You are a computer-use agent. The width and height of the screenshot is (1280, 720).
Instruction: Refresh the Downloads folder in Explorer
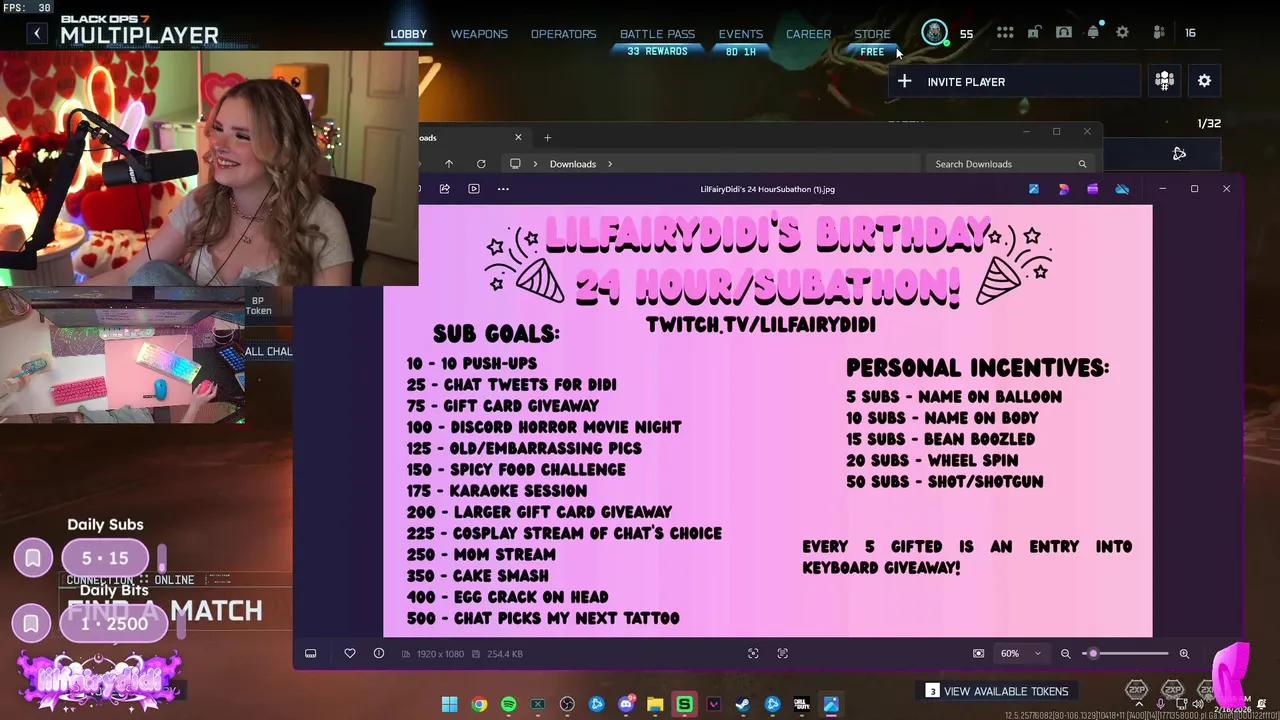(x=481, y=164)
